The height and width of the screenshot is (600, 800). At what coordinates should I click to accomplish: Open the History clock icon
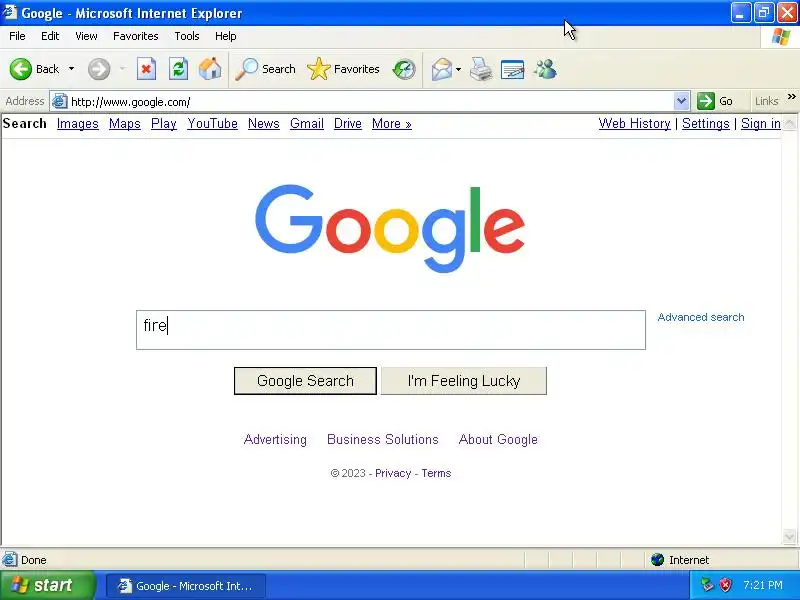(404, 69)
